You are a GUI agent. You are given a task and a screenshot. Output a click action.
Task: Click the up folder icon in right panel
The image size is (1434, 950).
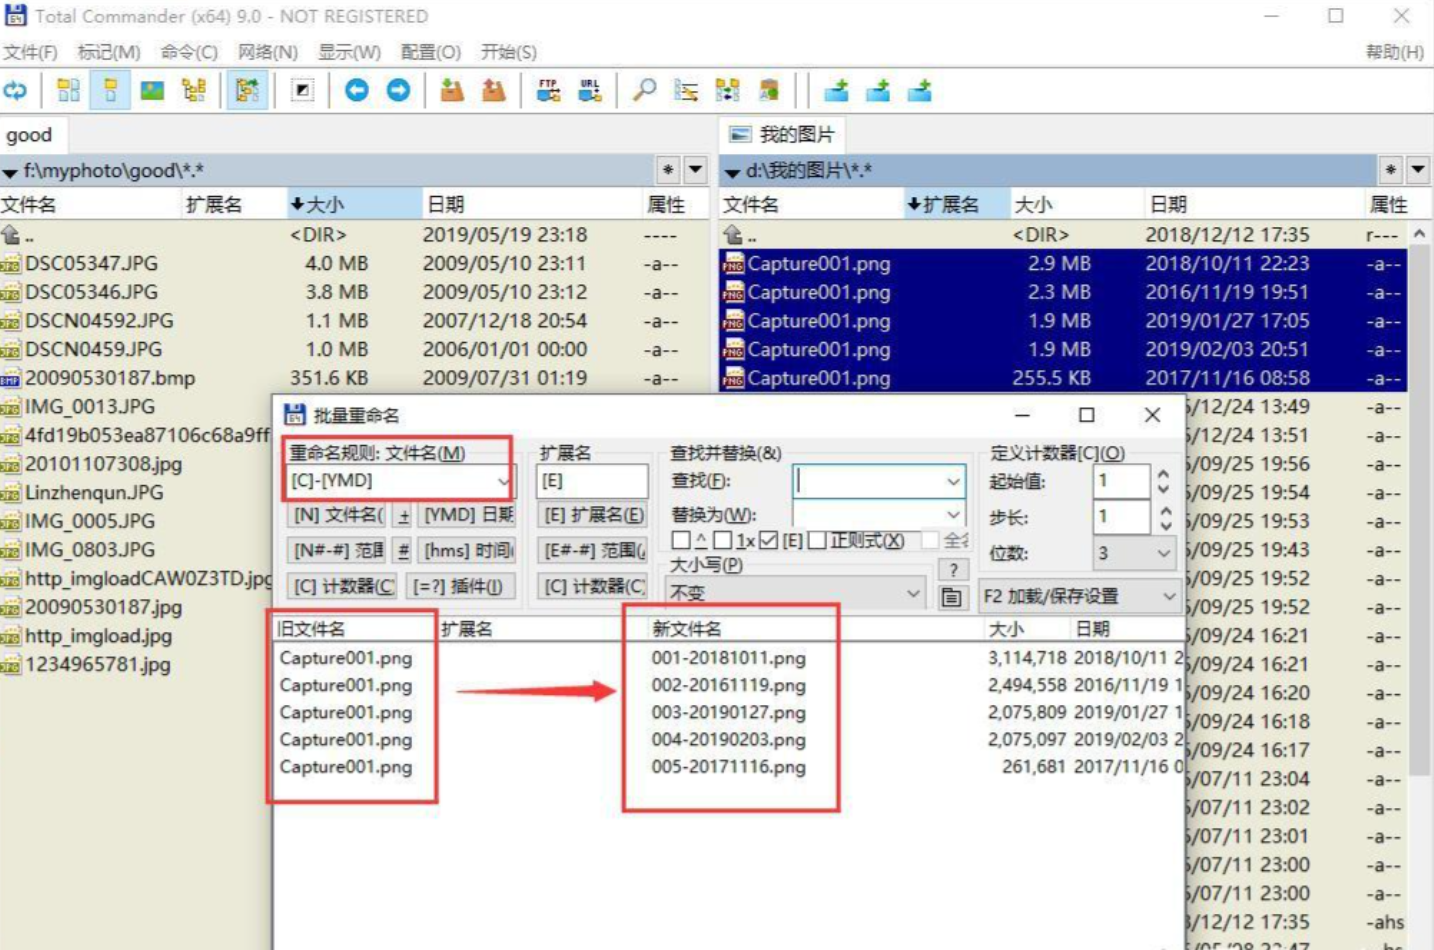(733, 235)
